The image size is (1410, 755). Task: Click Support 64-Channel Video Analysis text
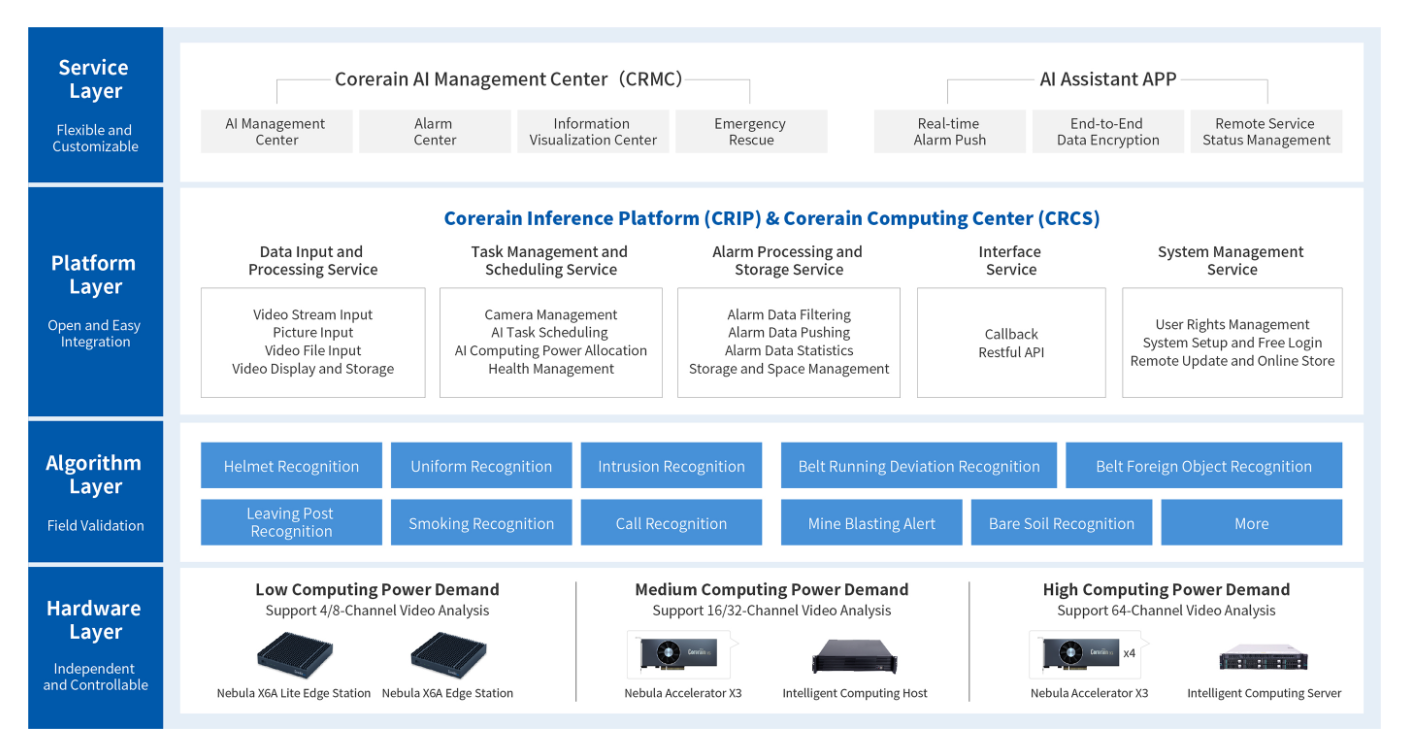pyautogui.click(x=1166, y=611)
